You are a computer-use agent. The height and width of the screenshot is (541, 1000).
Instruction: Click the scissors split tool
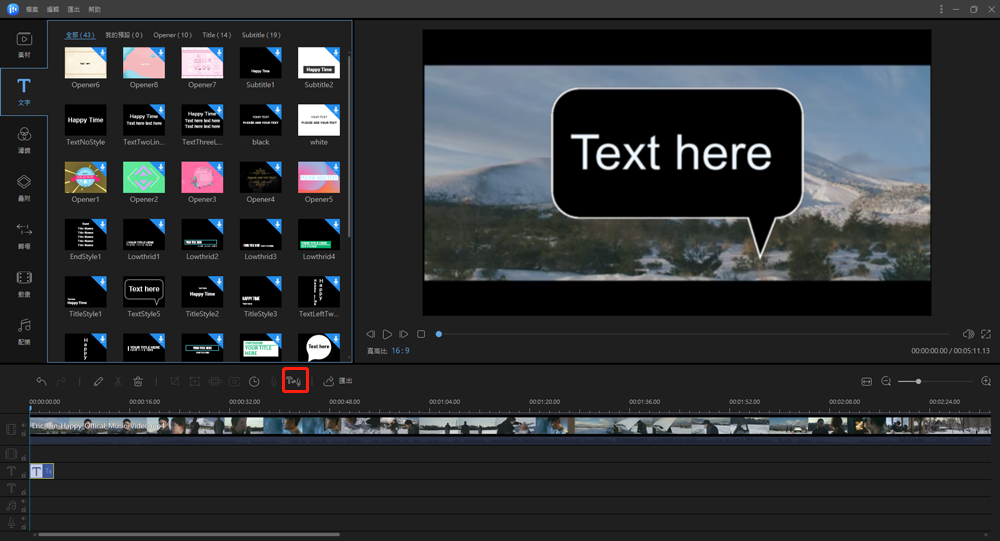118,382
